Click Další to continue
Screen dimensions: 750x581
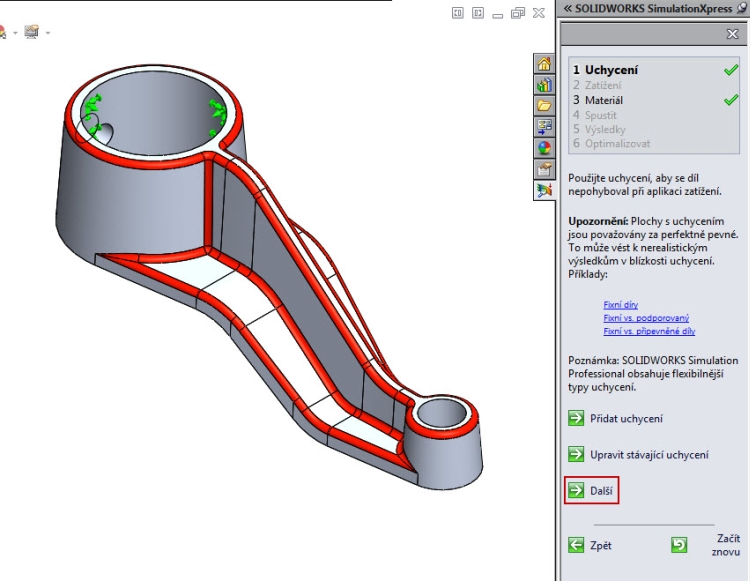coord(591,490)
